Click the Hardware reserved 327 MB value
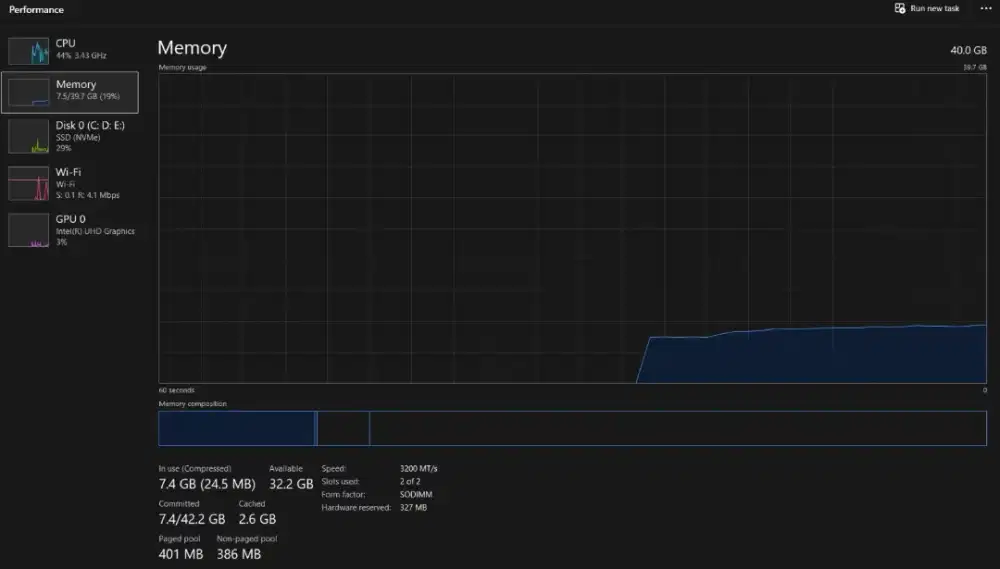The image size is (1000, 569). (413, 507)
